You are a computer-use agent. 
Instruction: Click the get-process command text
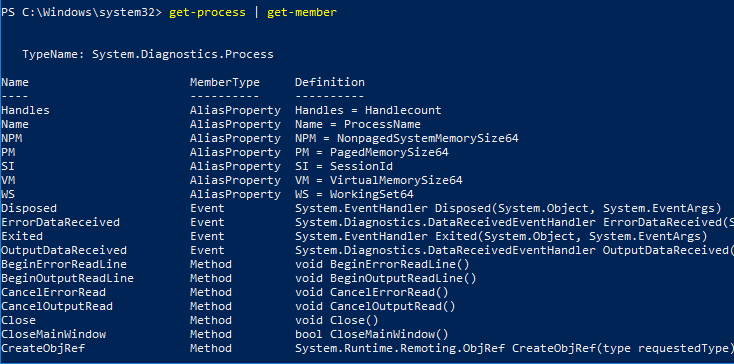(x=207, y=13)
